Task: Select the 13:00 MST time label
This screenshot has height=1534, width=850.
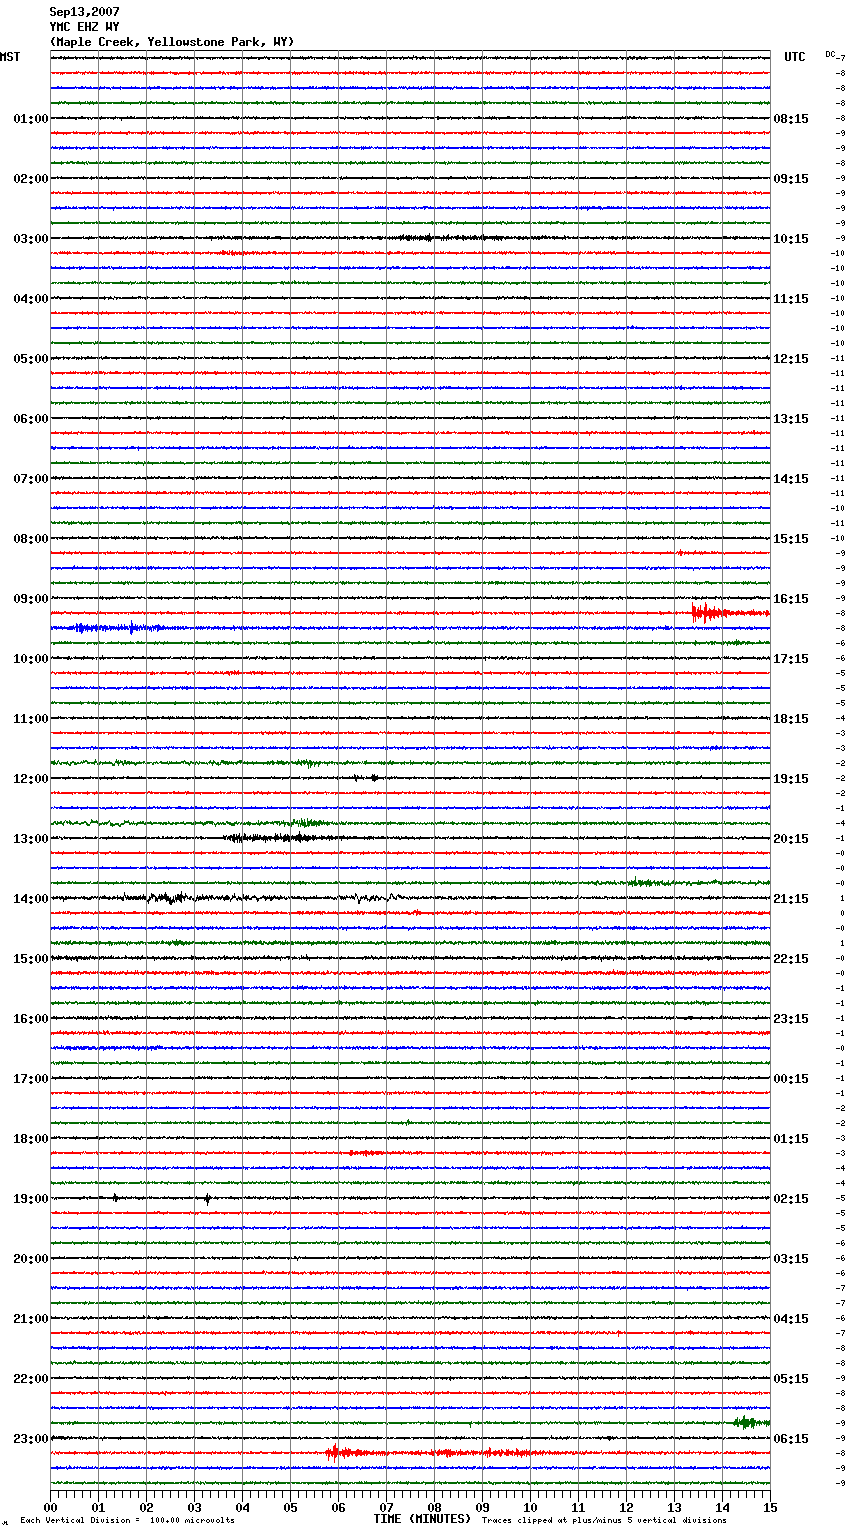Action: (x=31, y=839)
